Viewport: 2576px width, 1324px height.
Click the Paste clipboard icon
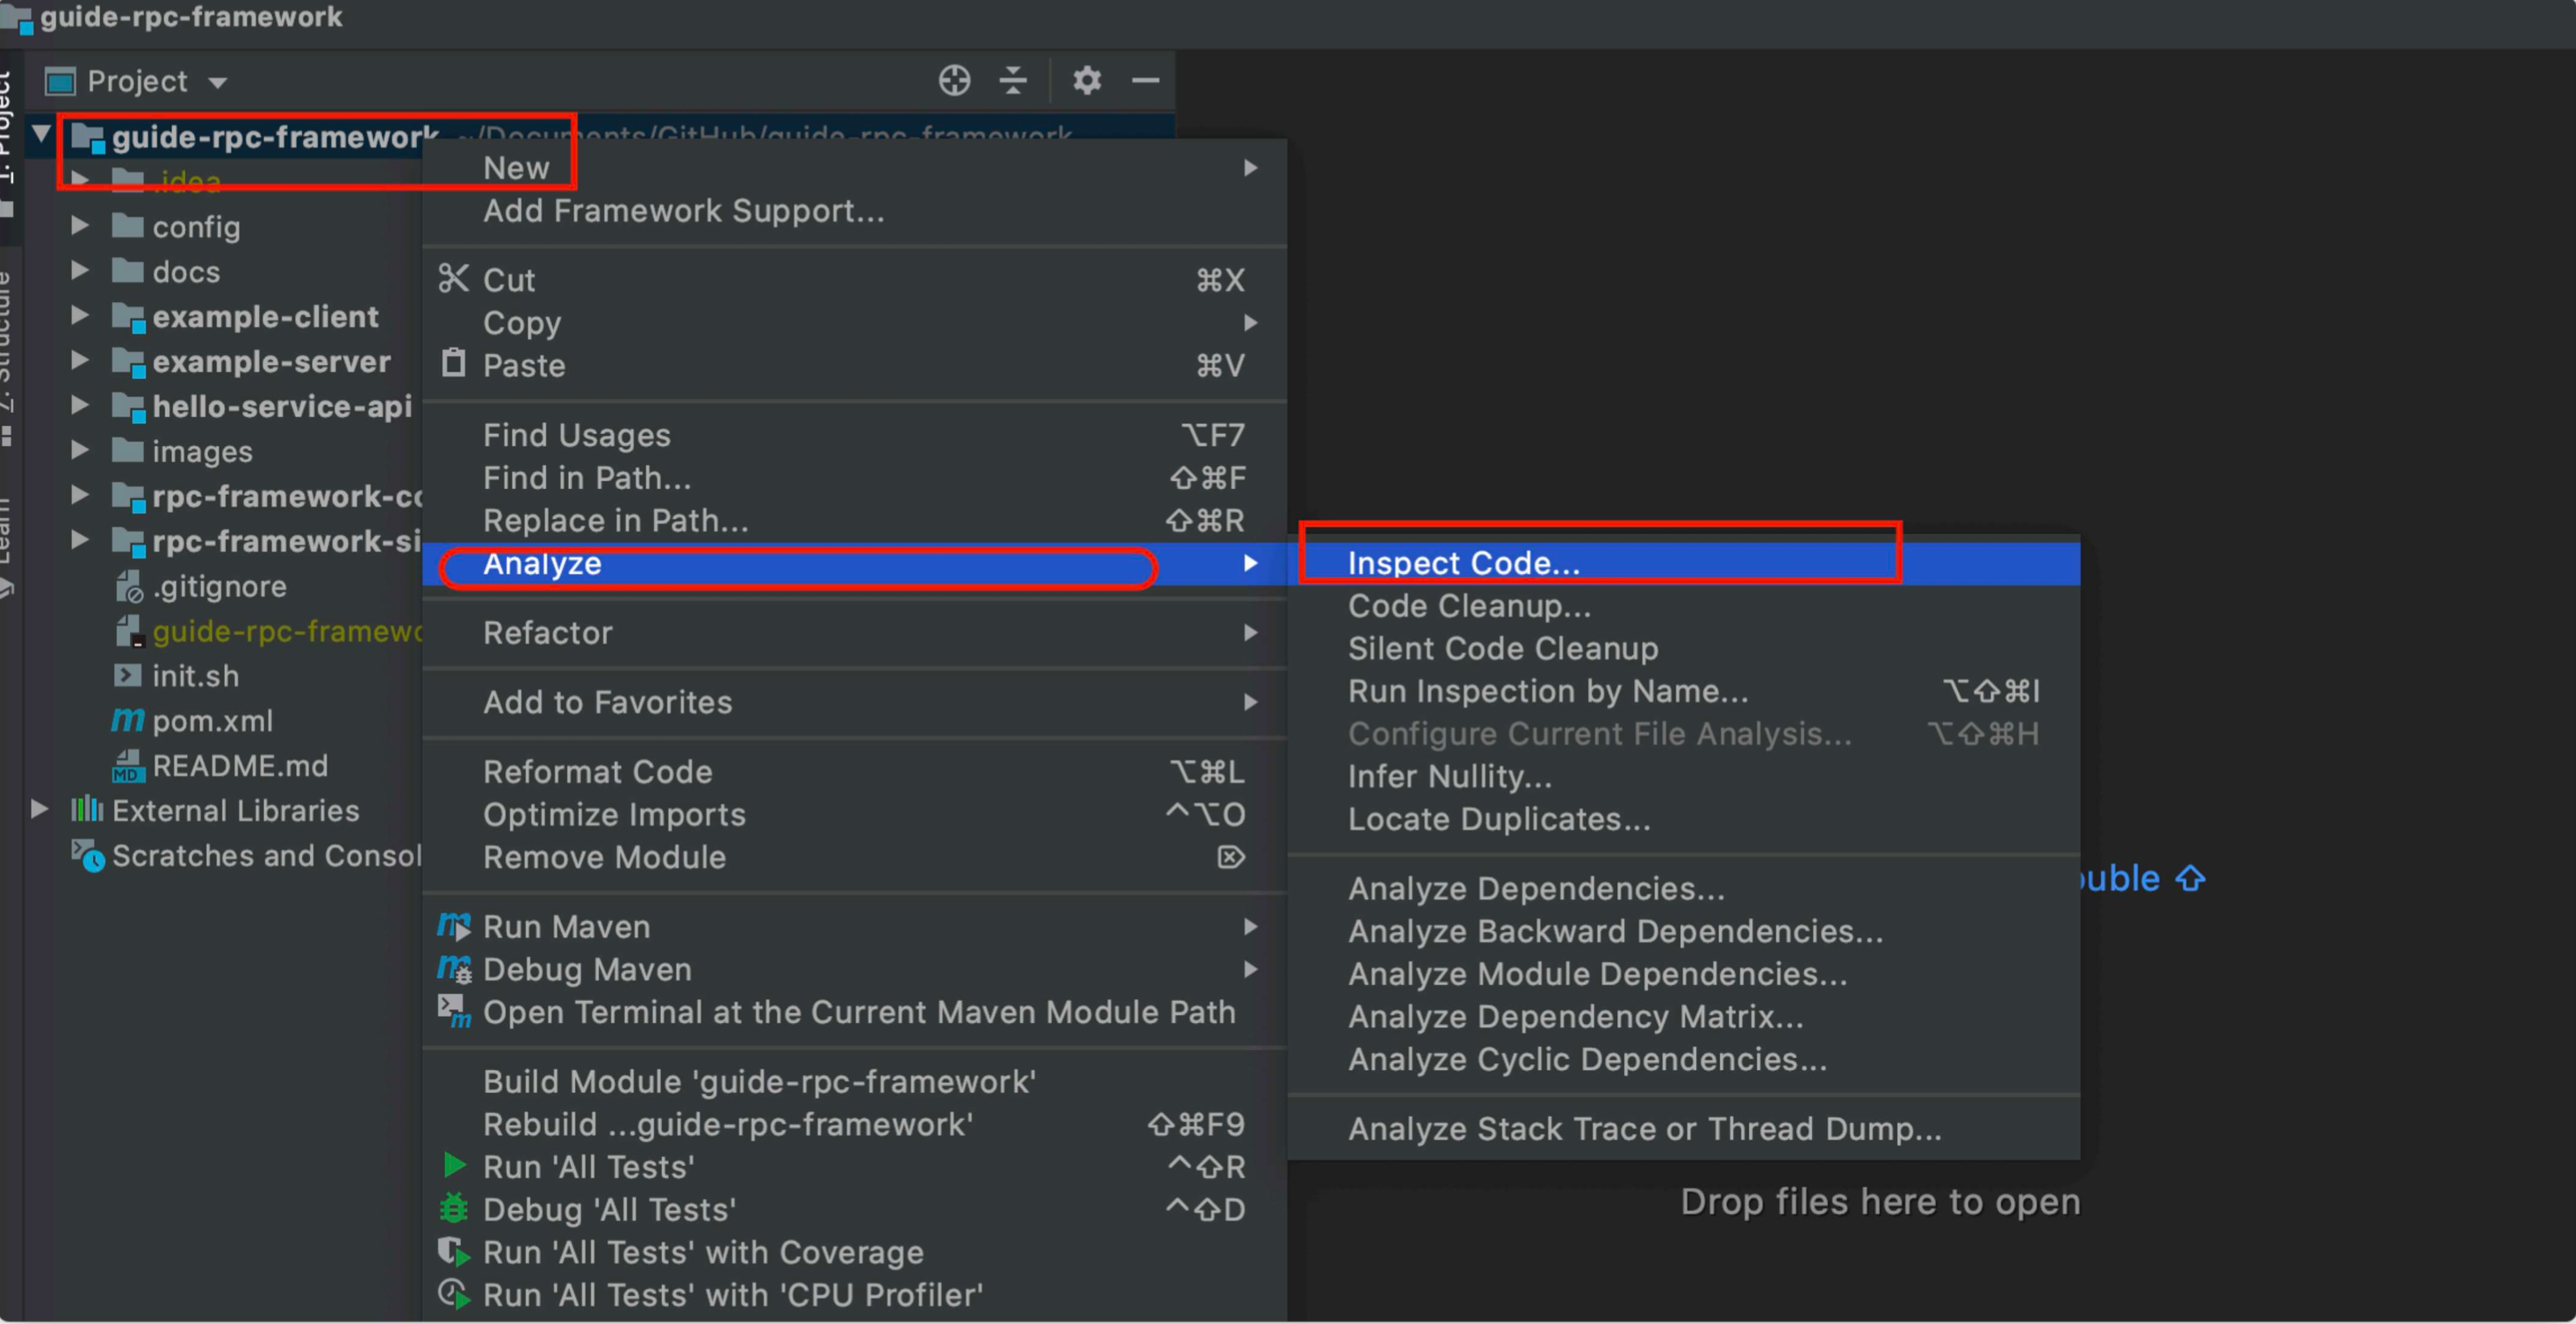453,363
